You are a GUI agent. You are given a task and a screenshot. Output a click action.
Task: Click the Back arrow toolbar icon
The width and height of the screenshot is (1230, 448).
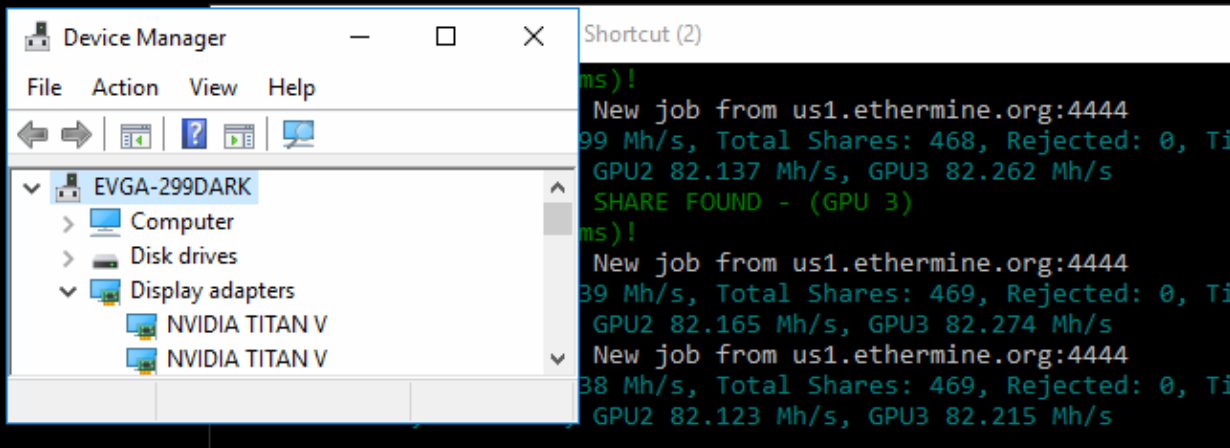[x=33, y=134]
